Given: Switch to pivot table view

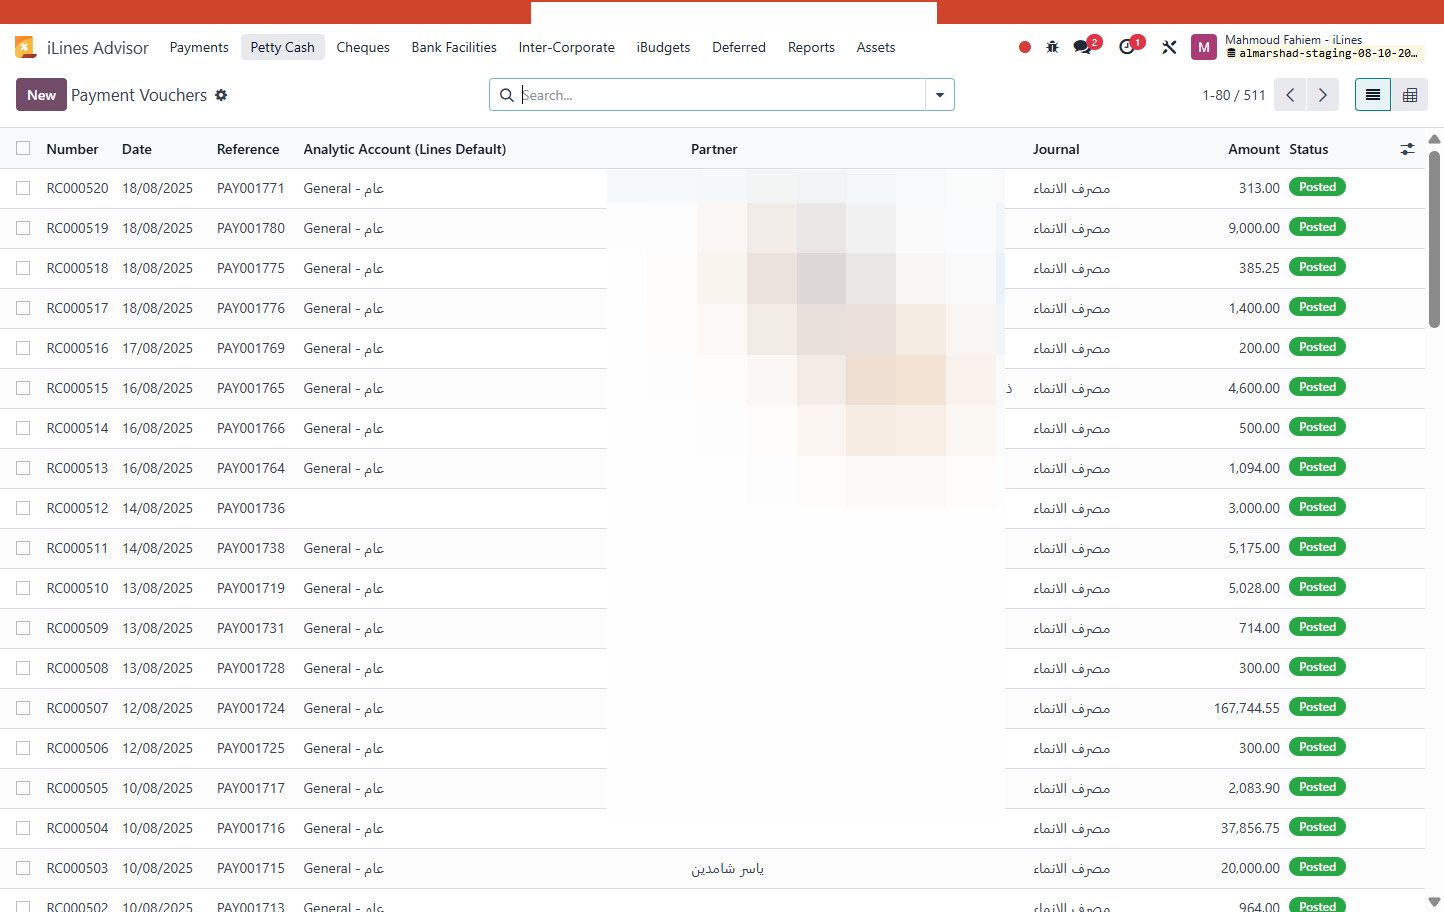Looking at the screenshot, I should [x=1410, y=95].
